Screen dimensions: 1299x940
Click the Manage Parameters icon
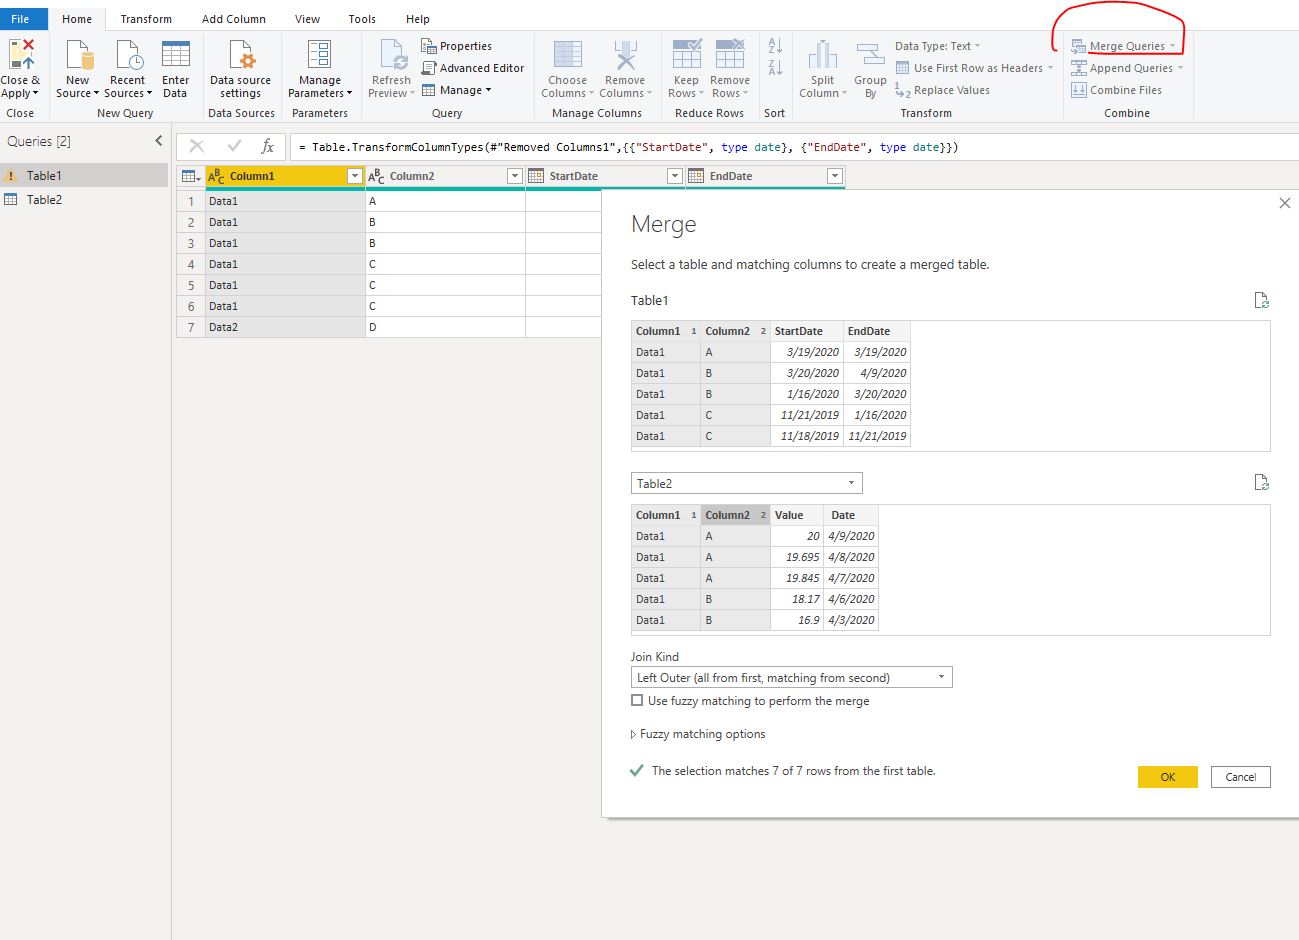(320, 54)
